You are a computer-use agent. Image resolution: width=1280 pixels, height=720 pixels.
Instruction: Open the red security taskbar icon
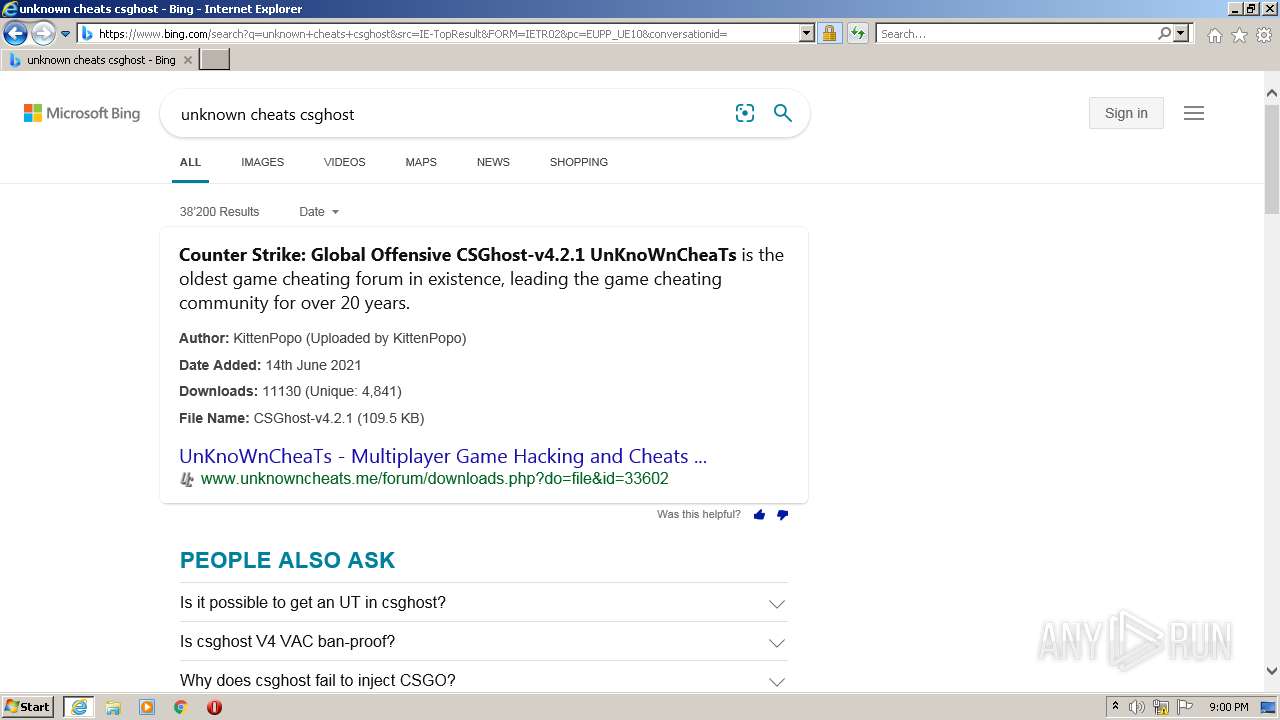pos(214,707)
